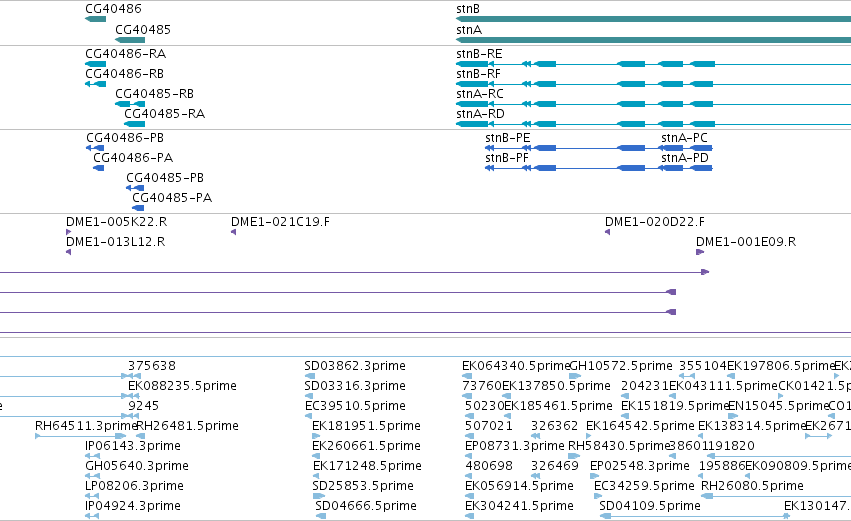Click EST label SD04109.5prime
The height and width of the screenshot is (521, 851).
650,506
